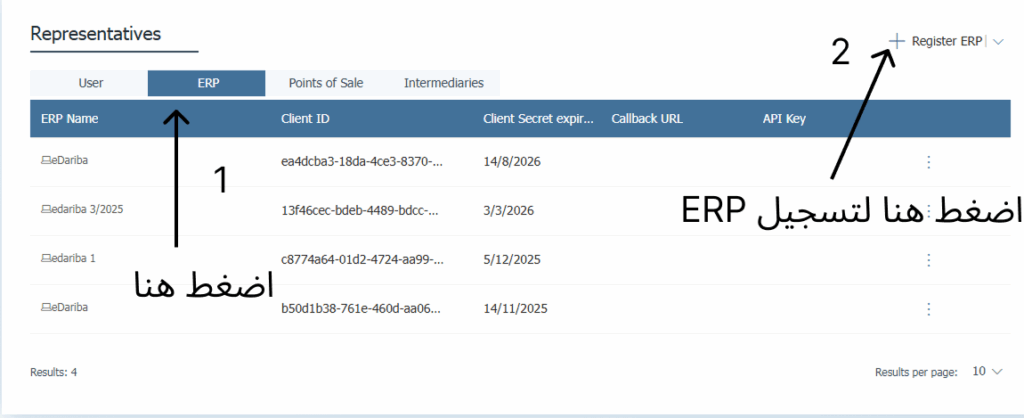Switch to the User tab
1024x418 pixels.
(90, 84)
